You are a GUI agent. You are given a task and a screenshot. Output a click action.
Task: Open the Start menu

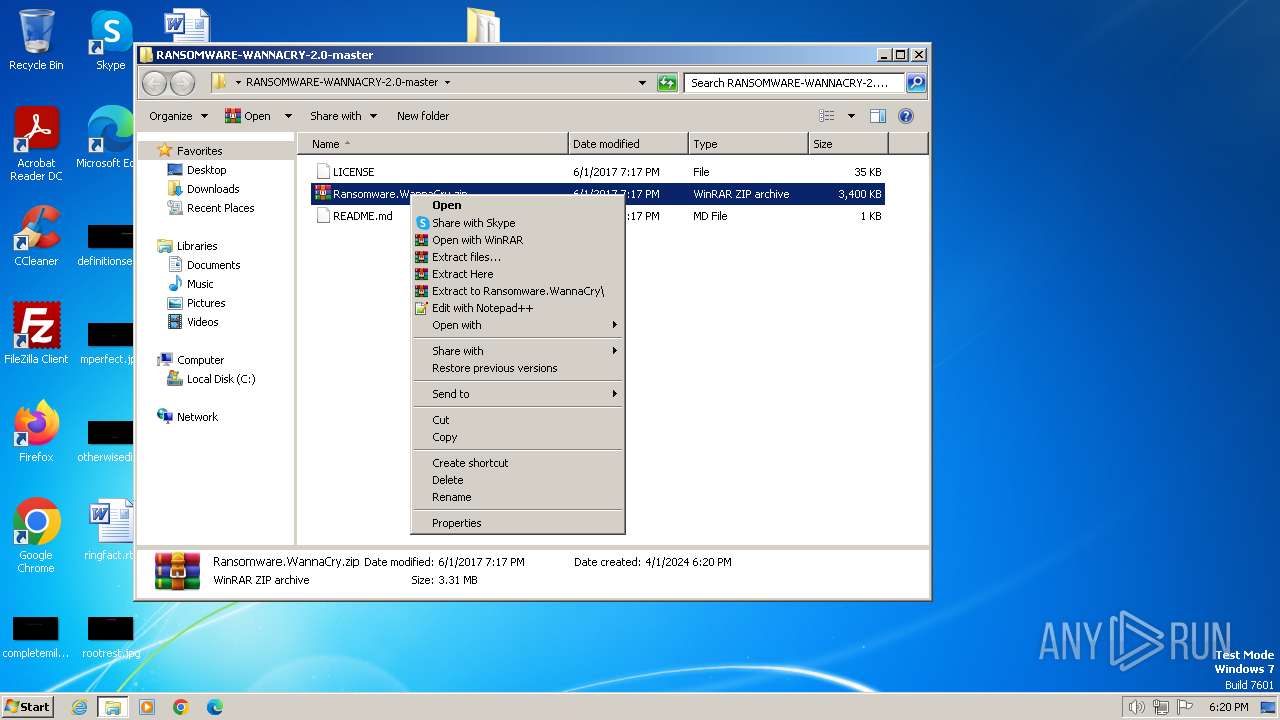pos(28,707)
